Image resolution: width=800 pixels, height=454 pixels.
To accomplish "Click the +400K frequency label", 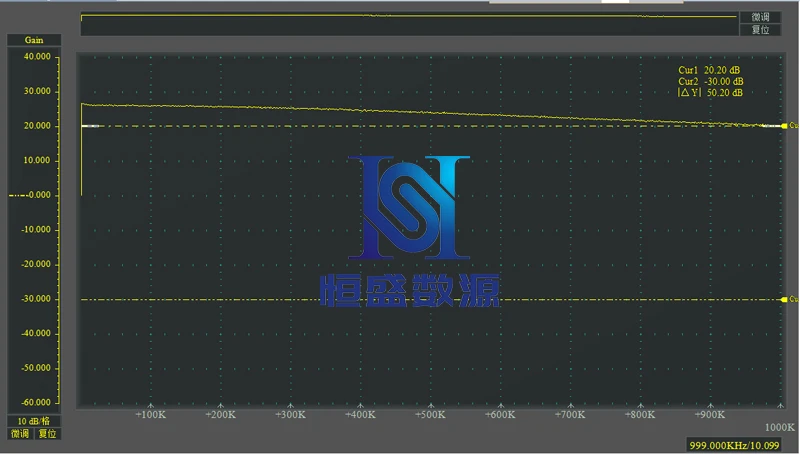I will pyautogui.click(x=360, y=415).
